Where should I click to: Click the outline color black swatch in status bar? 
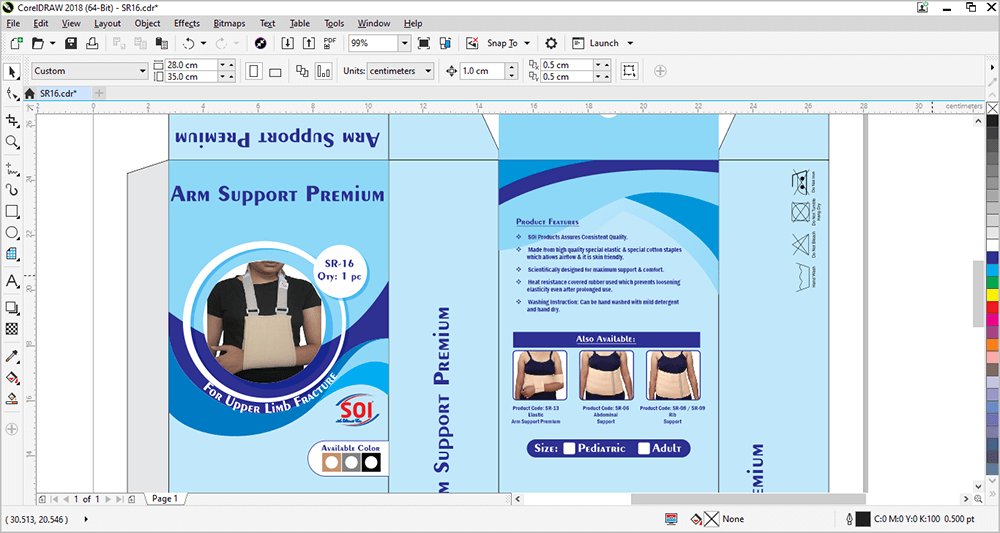pyautogui.click(x=863, y=519)
